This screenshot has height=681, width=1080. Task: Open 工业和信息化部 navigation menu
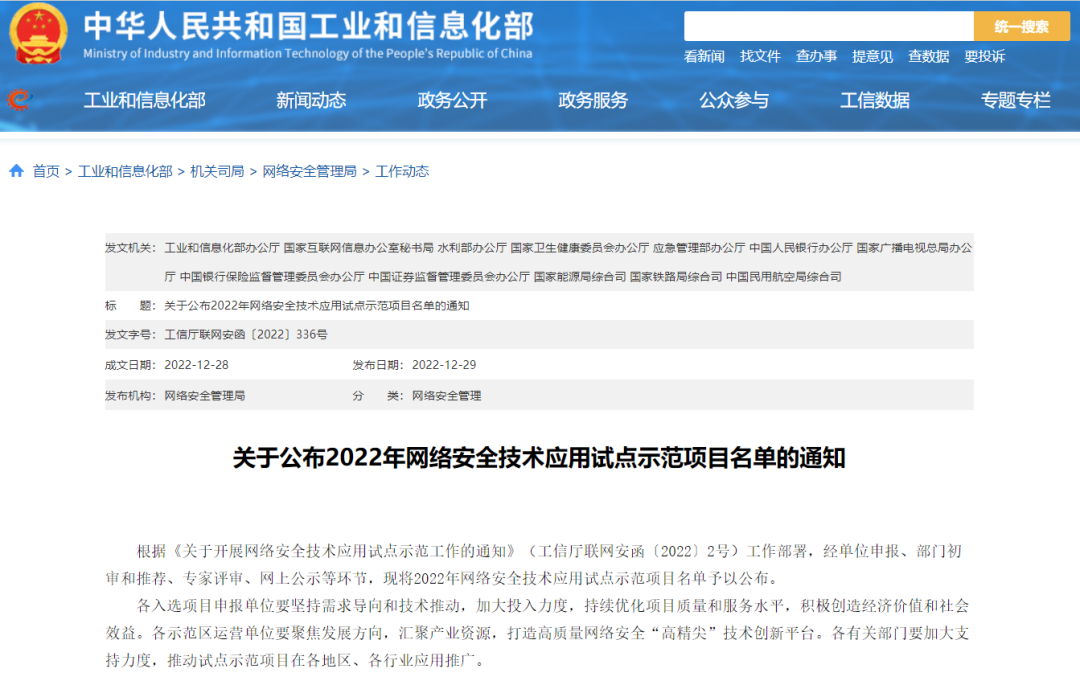click(144, 100)
